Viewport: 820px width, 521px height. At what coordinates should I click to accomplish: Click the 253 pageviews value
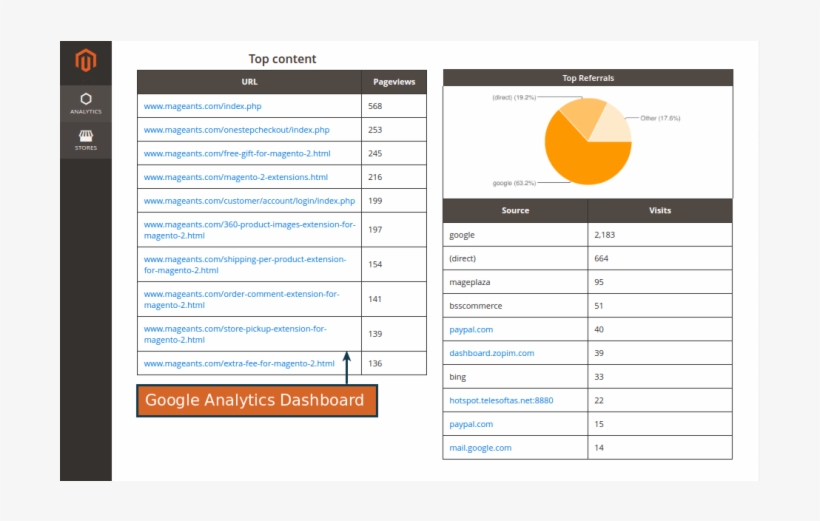(x=375, y=130)
